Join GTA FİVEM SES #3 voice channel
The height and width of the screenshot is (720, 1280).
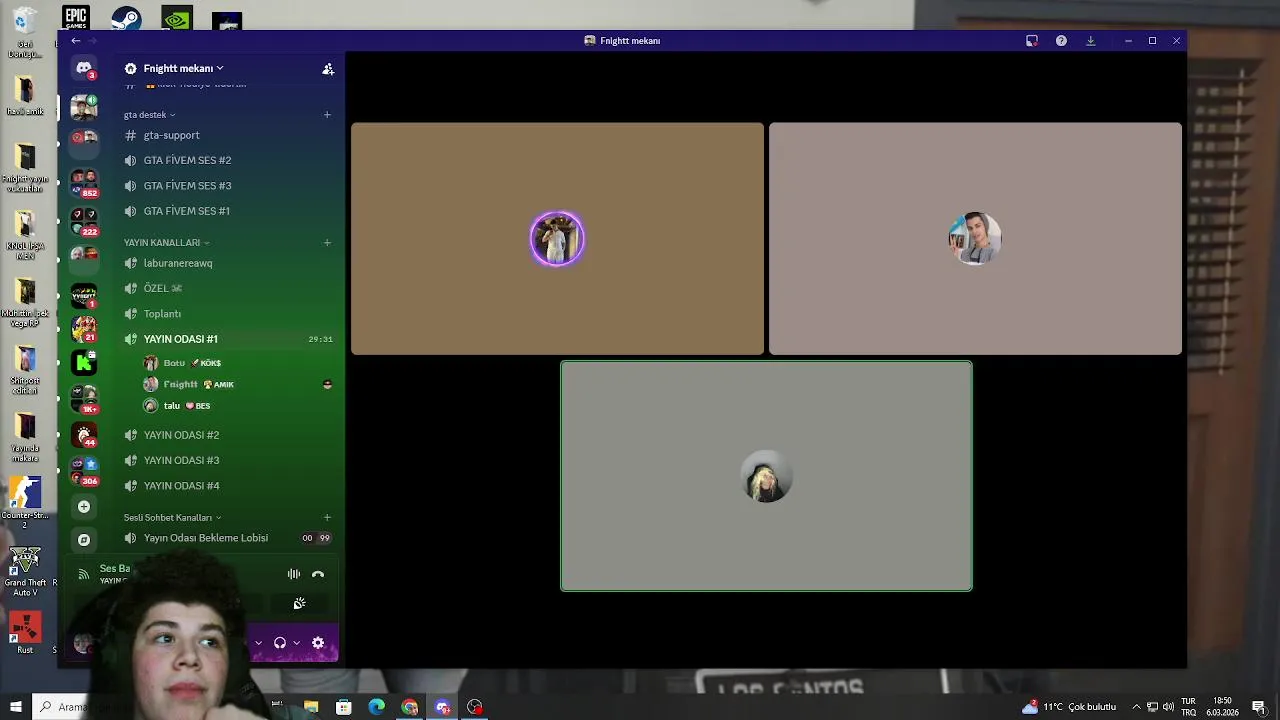point(228,186)
